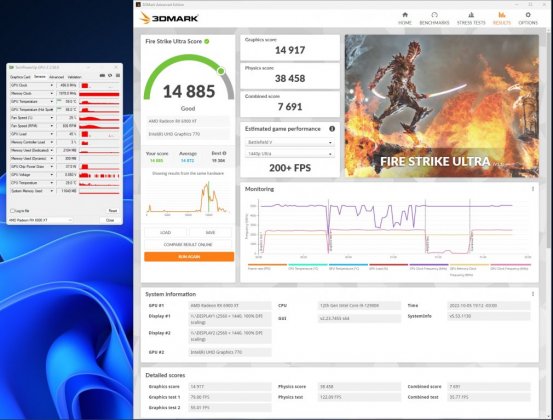This screenshot has width=553, height=420.
Task: Click COMPARE RESULT ONLINE button
Action: pos(188,244)
